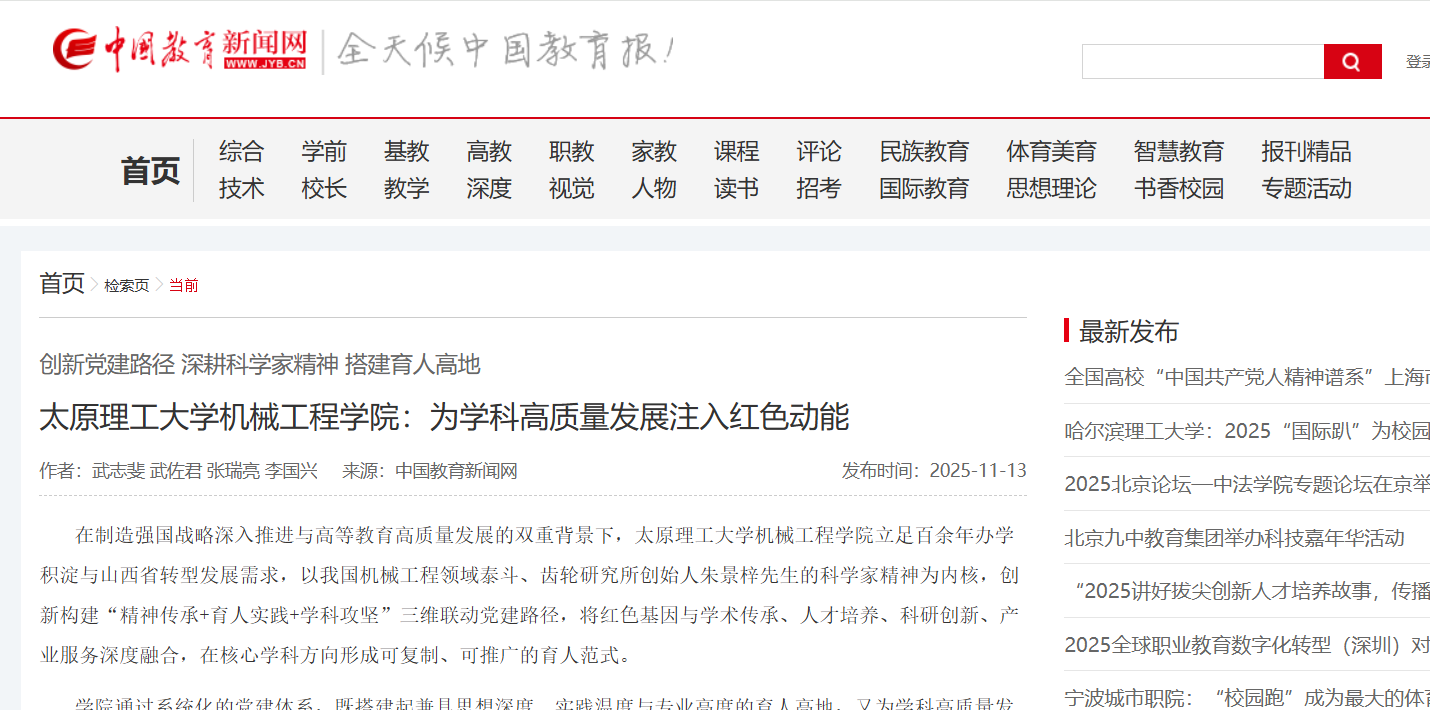Type in the search input field
The image size is (1430, 710).
[1202, 62]
